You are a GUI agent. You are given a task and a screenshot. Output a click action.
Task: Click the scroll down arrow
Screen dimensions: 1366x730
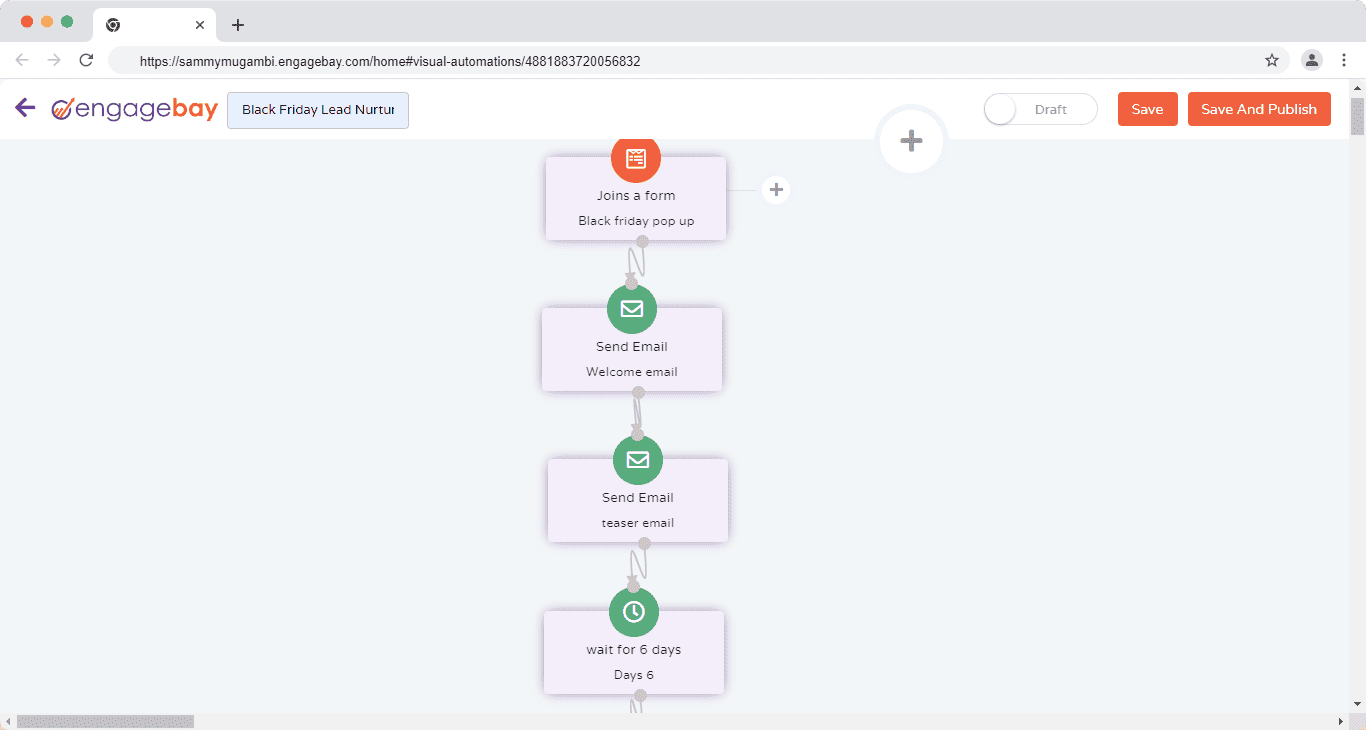[x=1357, y=705]
